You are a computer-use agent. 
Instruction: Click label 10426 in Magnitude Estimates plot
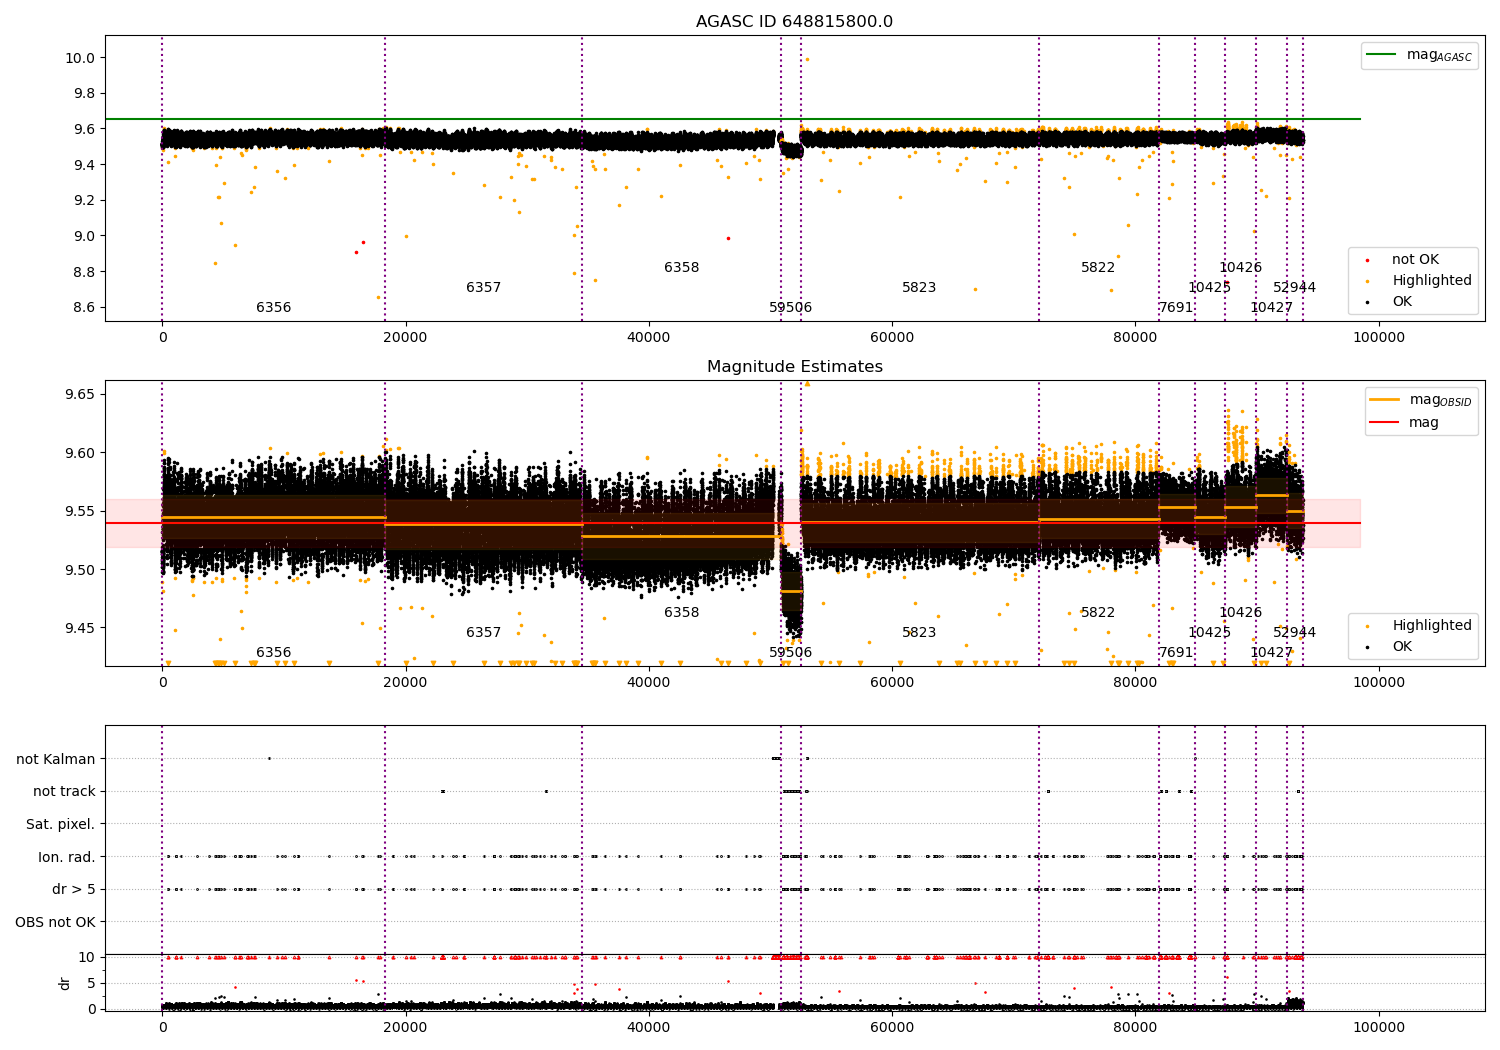coord(1240,613)
